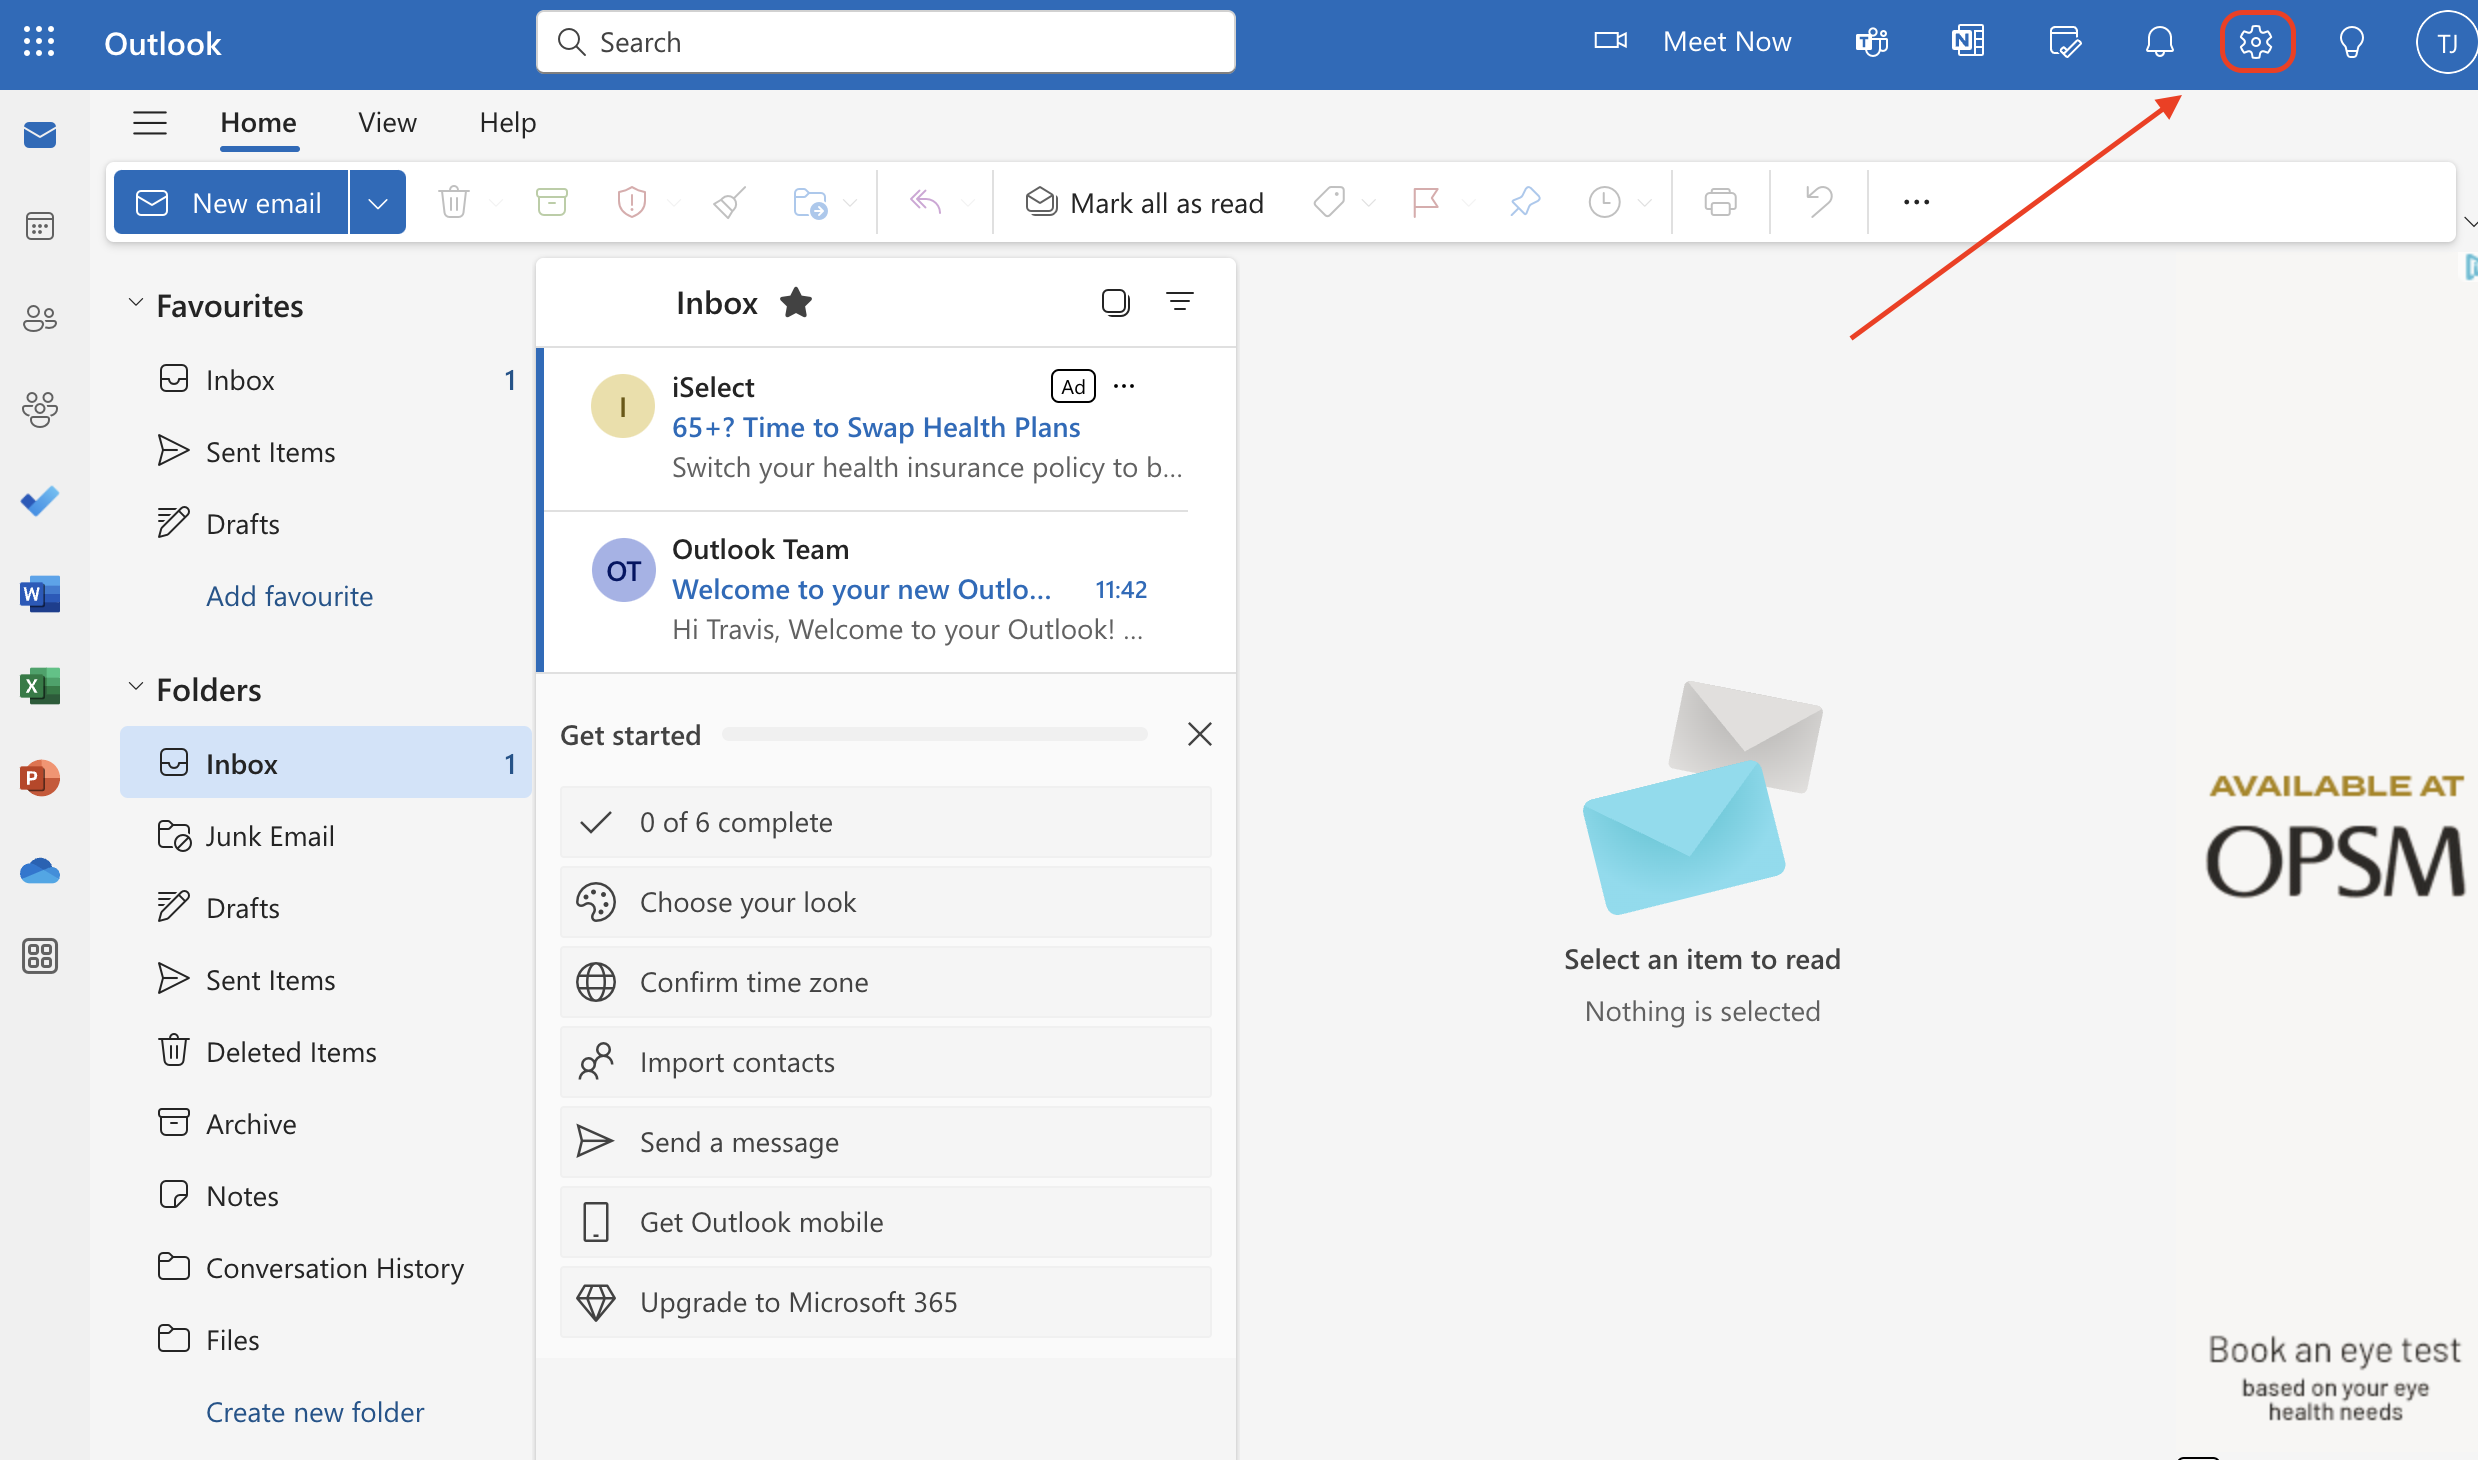Open Categorise tag dropdown arrow
This screenshot has height=1460, width=2478.
point(1369,203)
